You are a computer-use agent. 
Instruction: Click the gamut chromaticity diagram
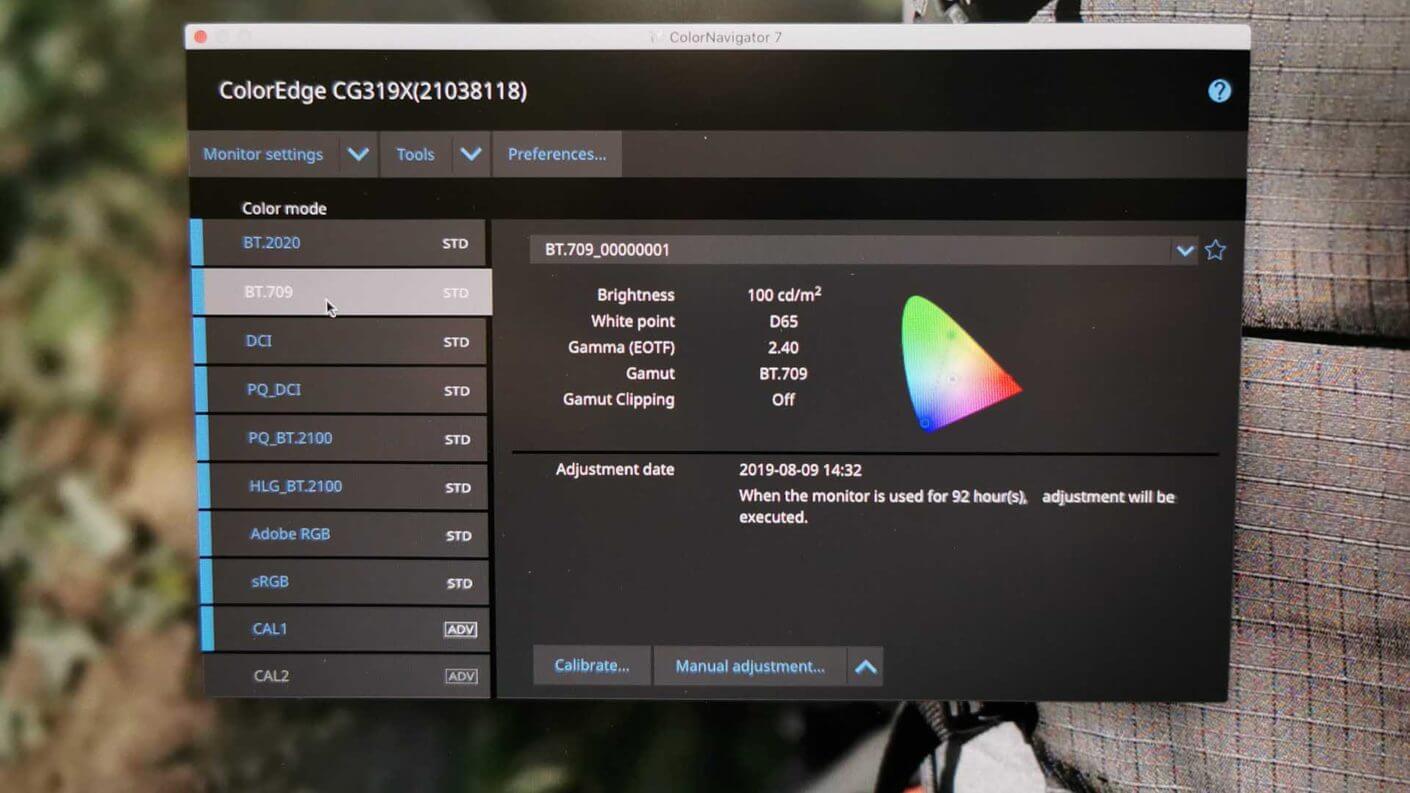pyautogui.click(x=960, y=363)
